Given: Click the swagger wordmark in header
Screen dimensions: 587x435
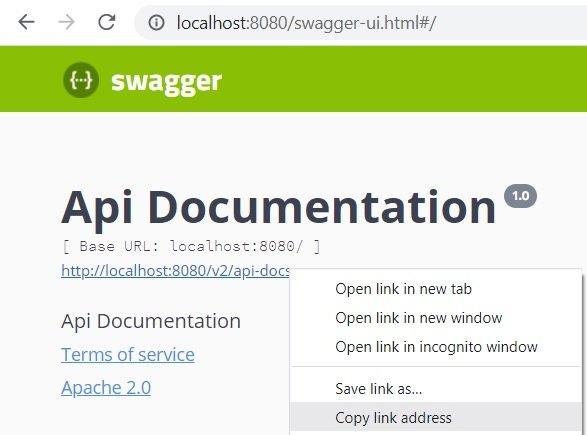Looking at the screenshot, I should pos(167,82).
